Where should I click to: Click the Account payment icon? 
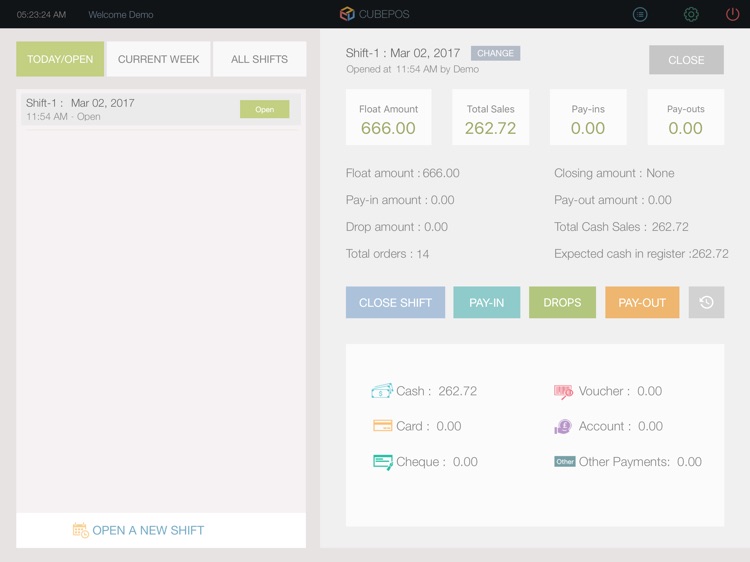563,426
